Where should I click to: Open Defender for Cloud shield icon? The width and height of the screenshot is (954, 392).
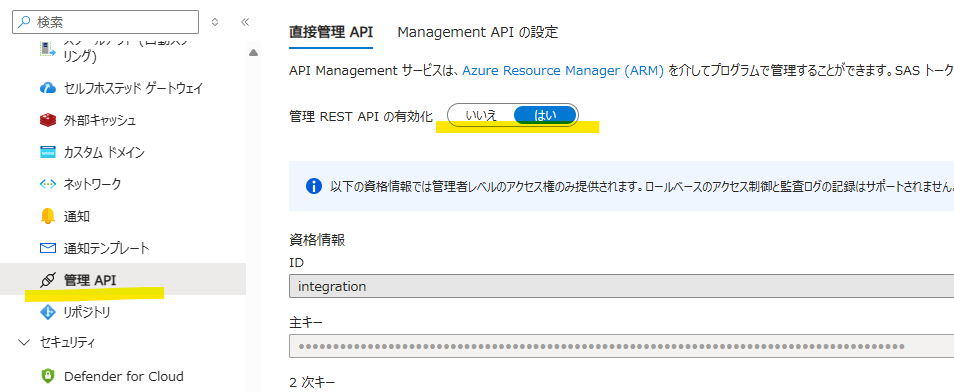point(47,376)
